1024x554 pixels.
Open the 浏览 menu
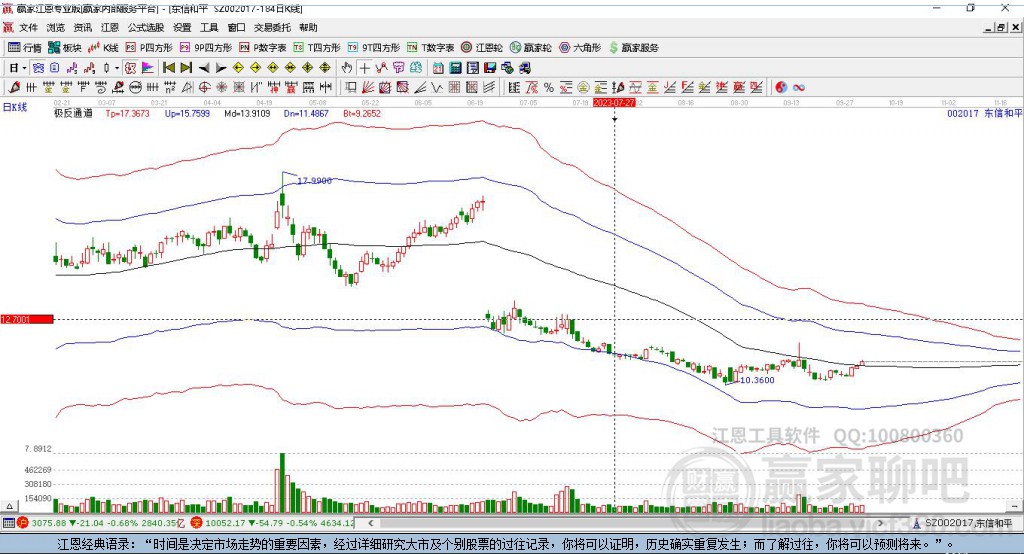coord(56,27)
